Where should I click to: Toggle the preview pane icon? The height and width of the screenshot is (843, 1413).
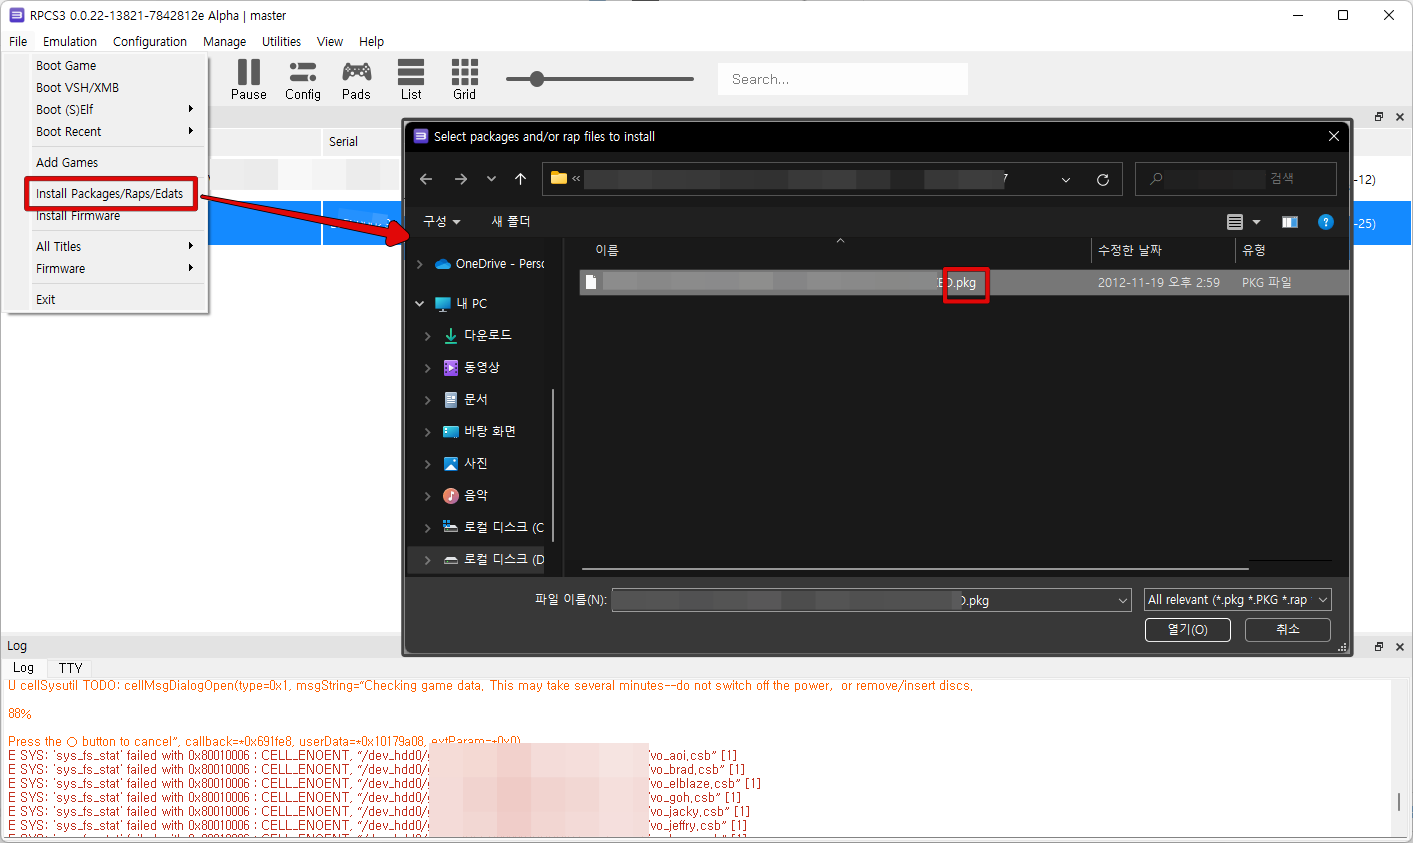pos(1290,222)
